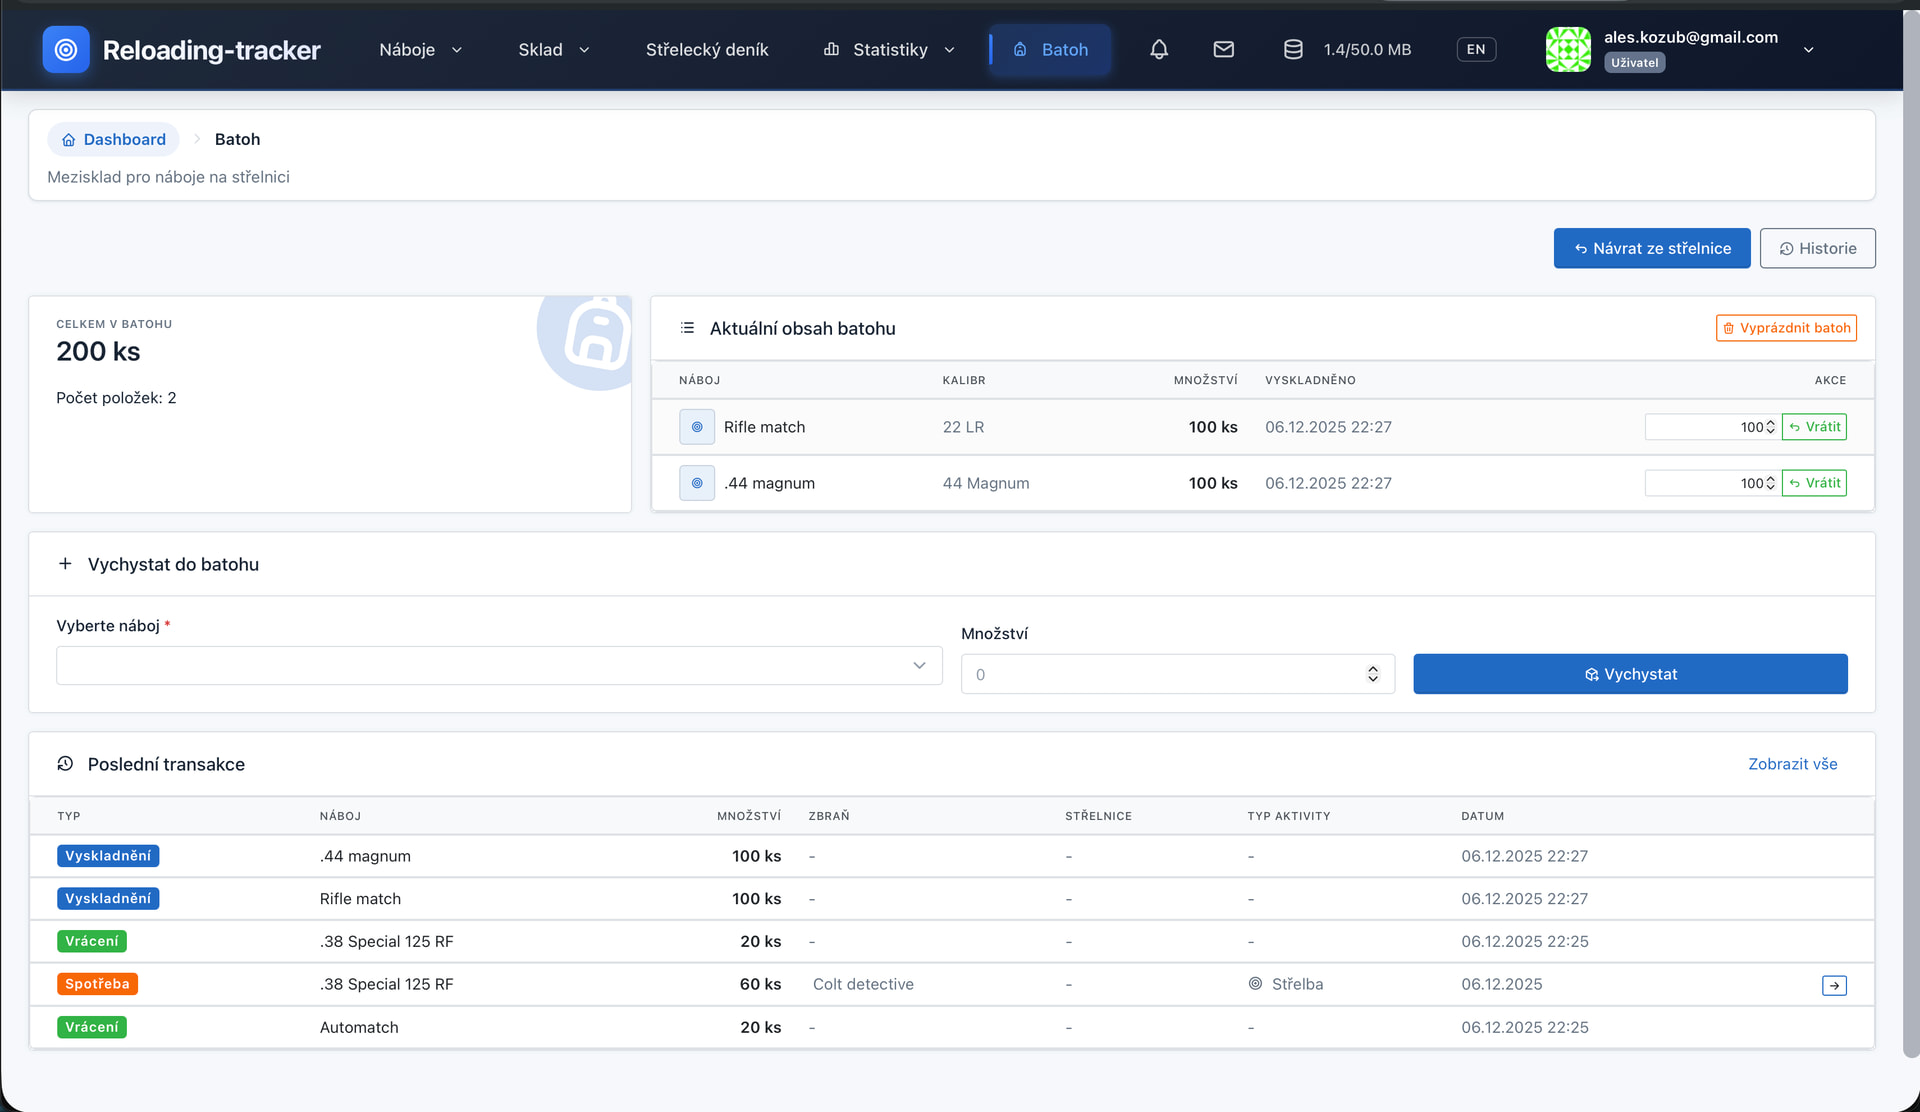Viewport: 1920px width, 1112px height.
Task: Click the Rifle match ammo icon
Action: (x=697, y=427)
